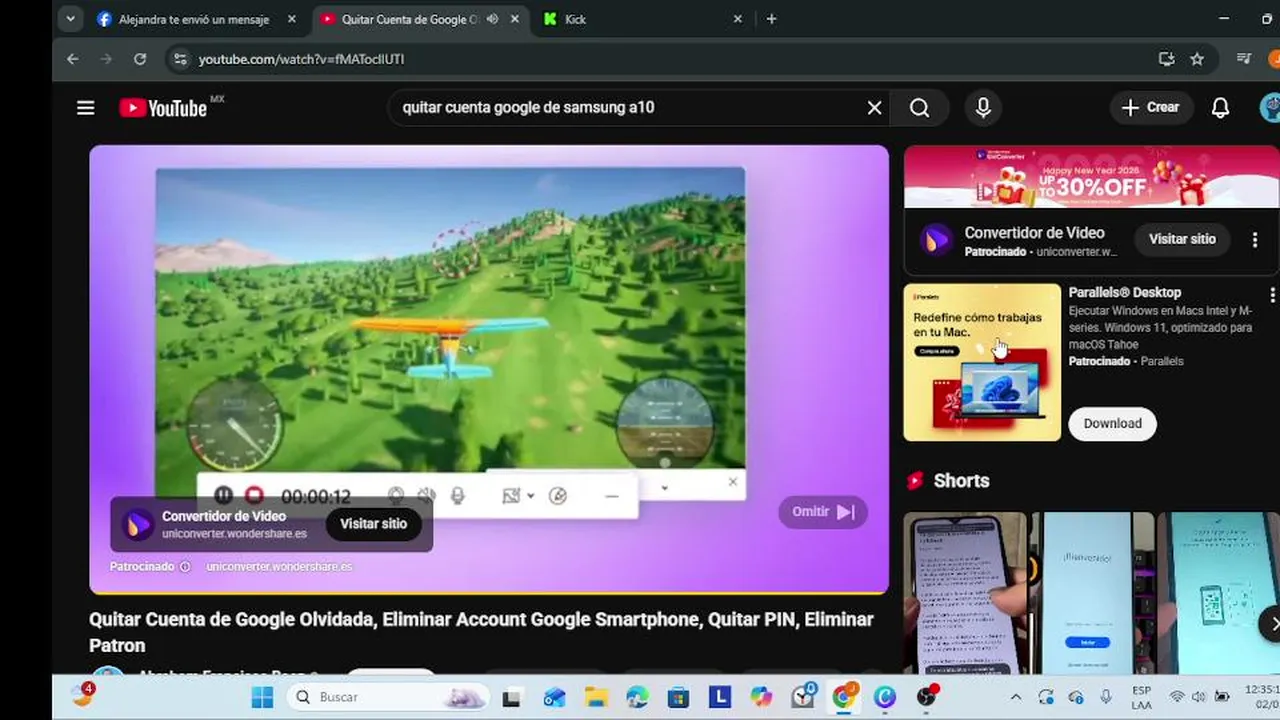This screenshot has width=1280, height=720.
Task: Open the second Shorts ¡Bienvenido! thumbnail
Action: (x=1092, y=593)
